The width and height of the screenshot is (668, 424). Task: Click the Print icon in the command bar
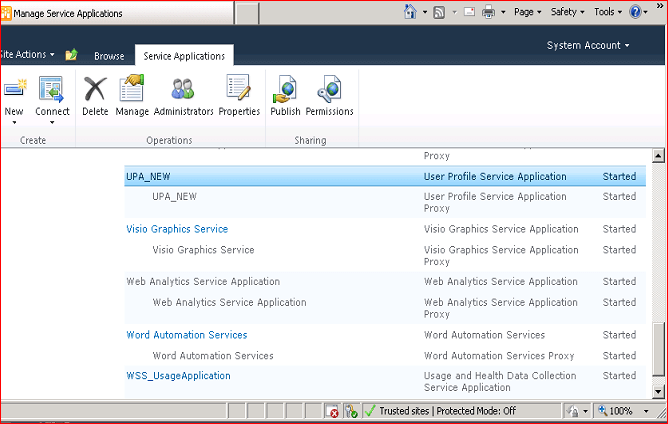coord(488,12)
